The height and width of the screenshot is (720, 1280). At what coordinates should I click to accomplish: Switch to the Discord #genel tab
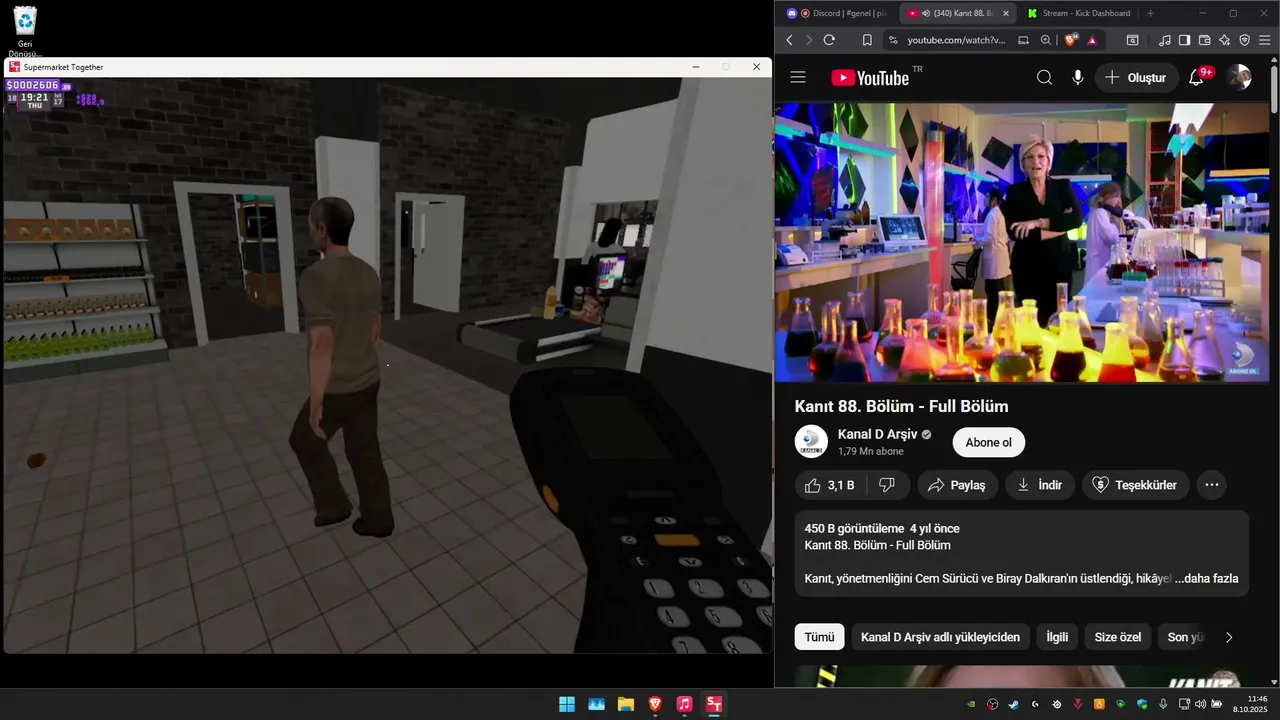[x=836, y=13]
